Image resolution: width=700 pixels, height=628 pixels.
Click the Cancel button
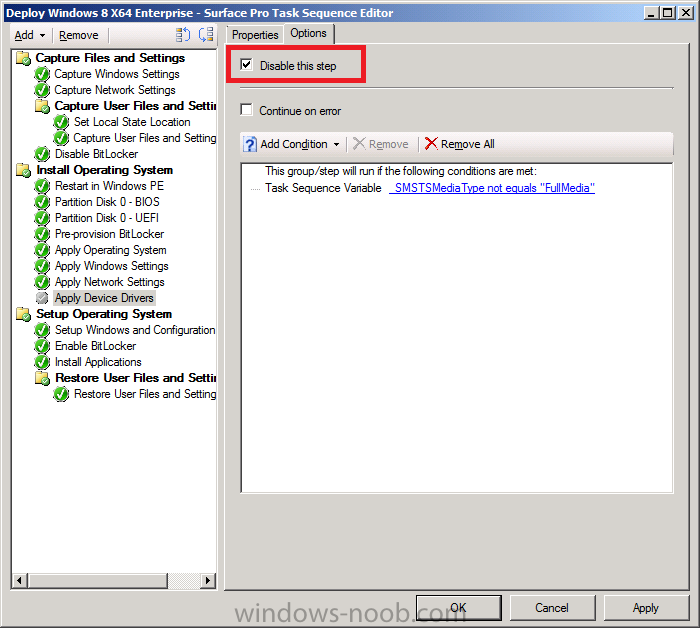[x=552, y=607]
